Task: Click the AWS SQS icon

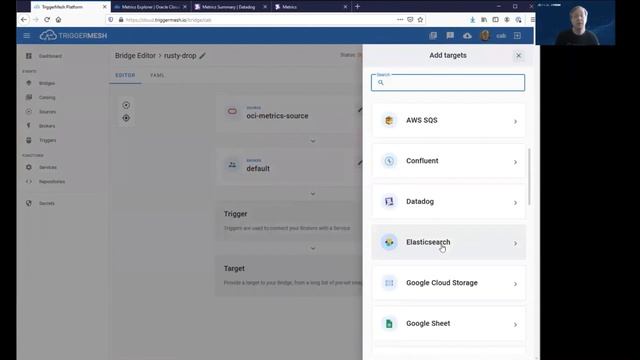Action: point(389,120)
